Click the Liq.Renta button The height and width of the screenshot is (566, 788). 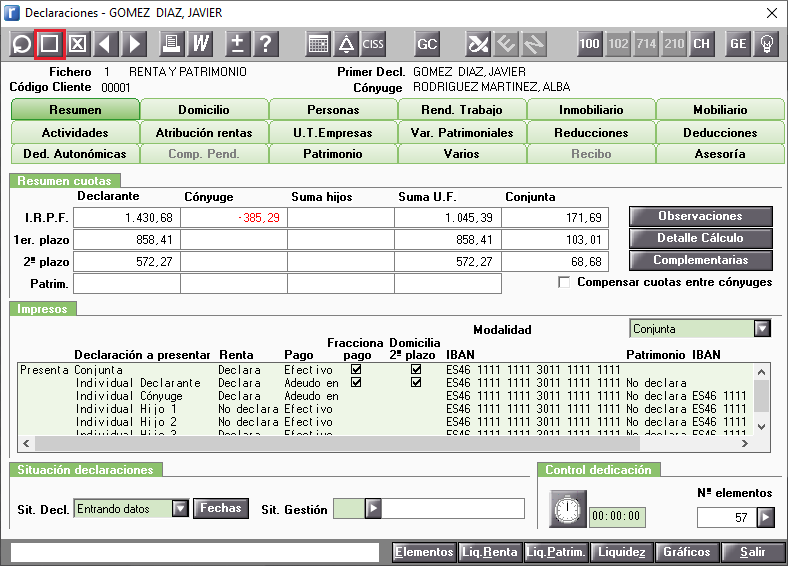pyautogui.click(x=490, y=552)
